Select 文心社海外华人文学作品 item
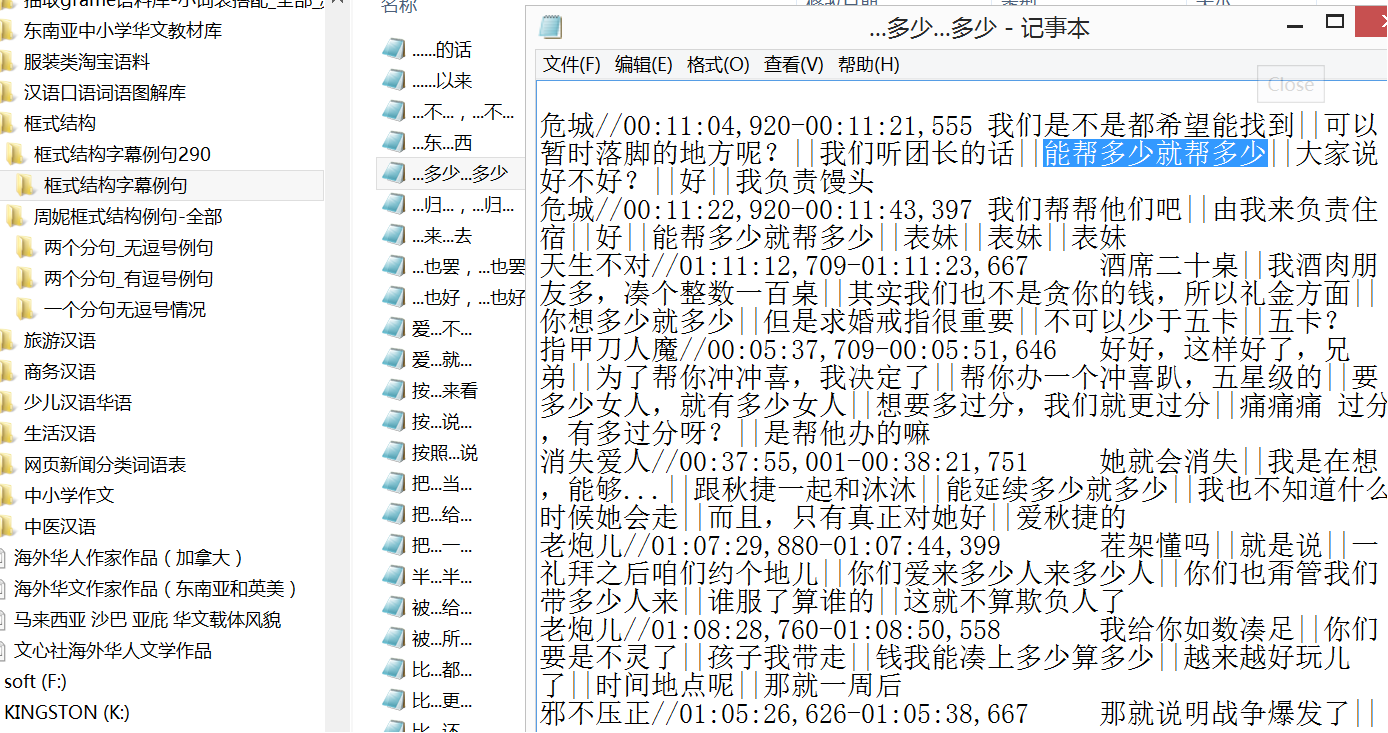This screenshot has width=1388, height=733. click(113, 651)
